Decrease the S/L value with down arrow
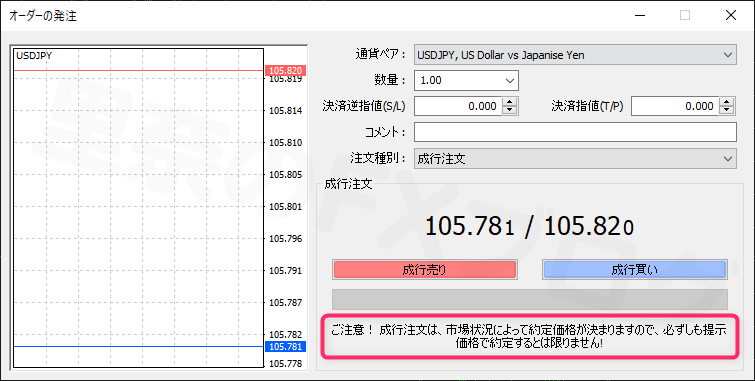The height and width of the screenshot is (381, 755). pyautogui.click(x=509, y=110)
